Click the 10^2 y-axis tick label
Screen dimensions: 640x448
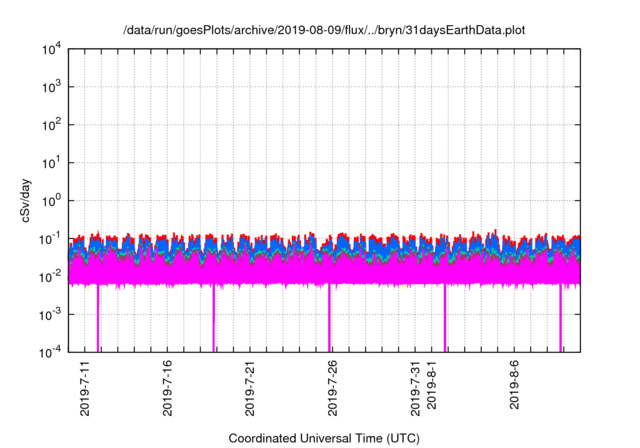click(x=52, y=124)
